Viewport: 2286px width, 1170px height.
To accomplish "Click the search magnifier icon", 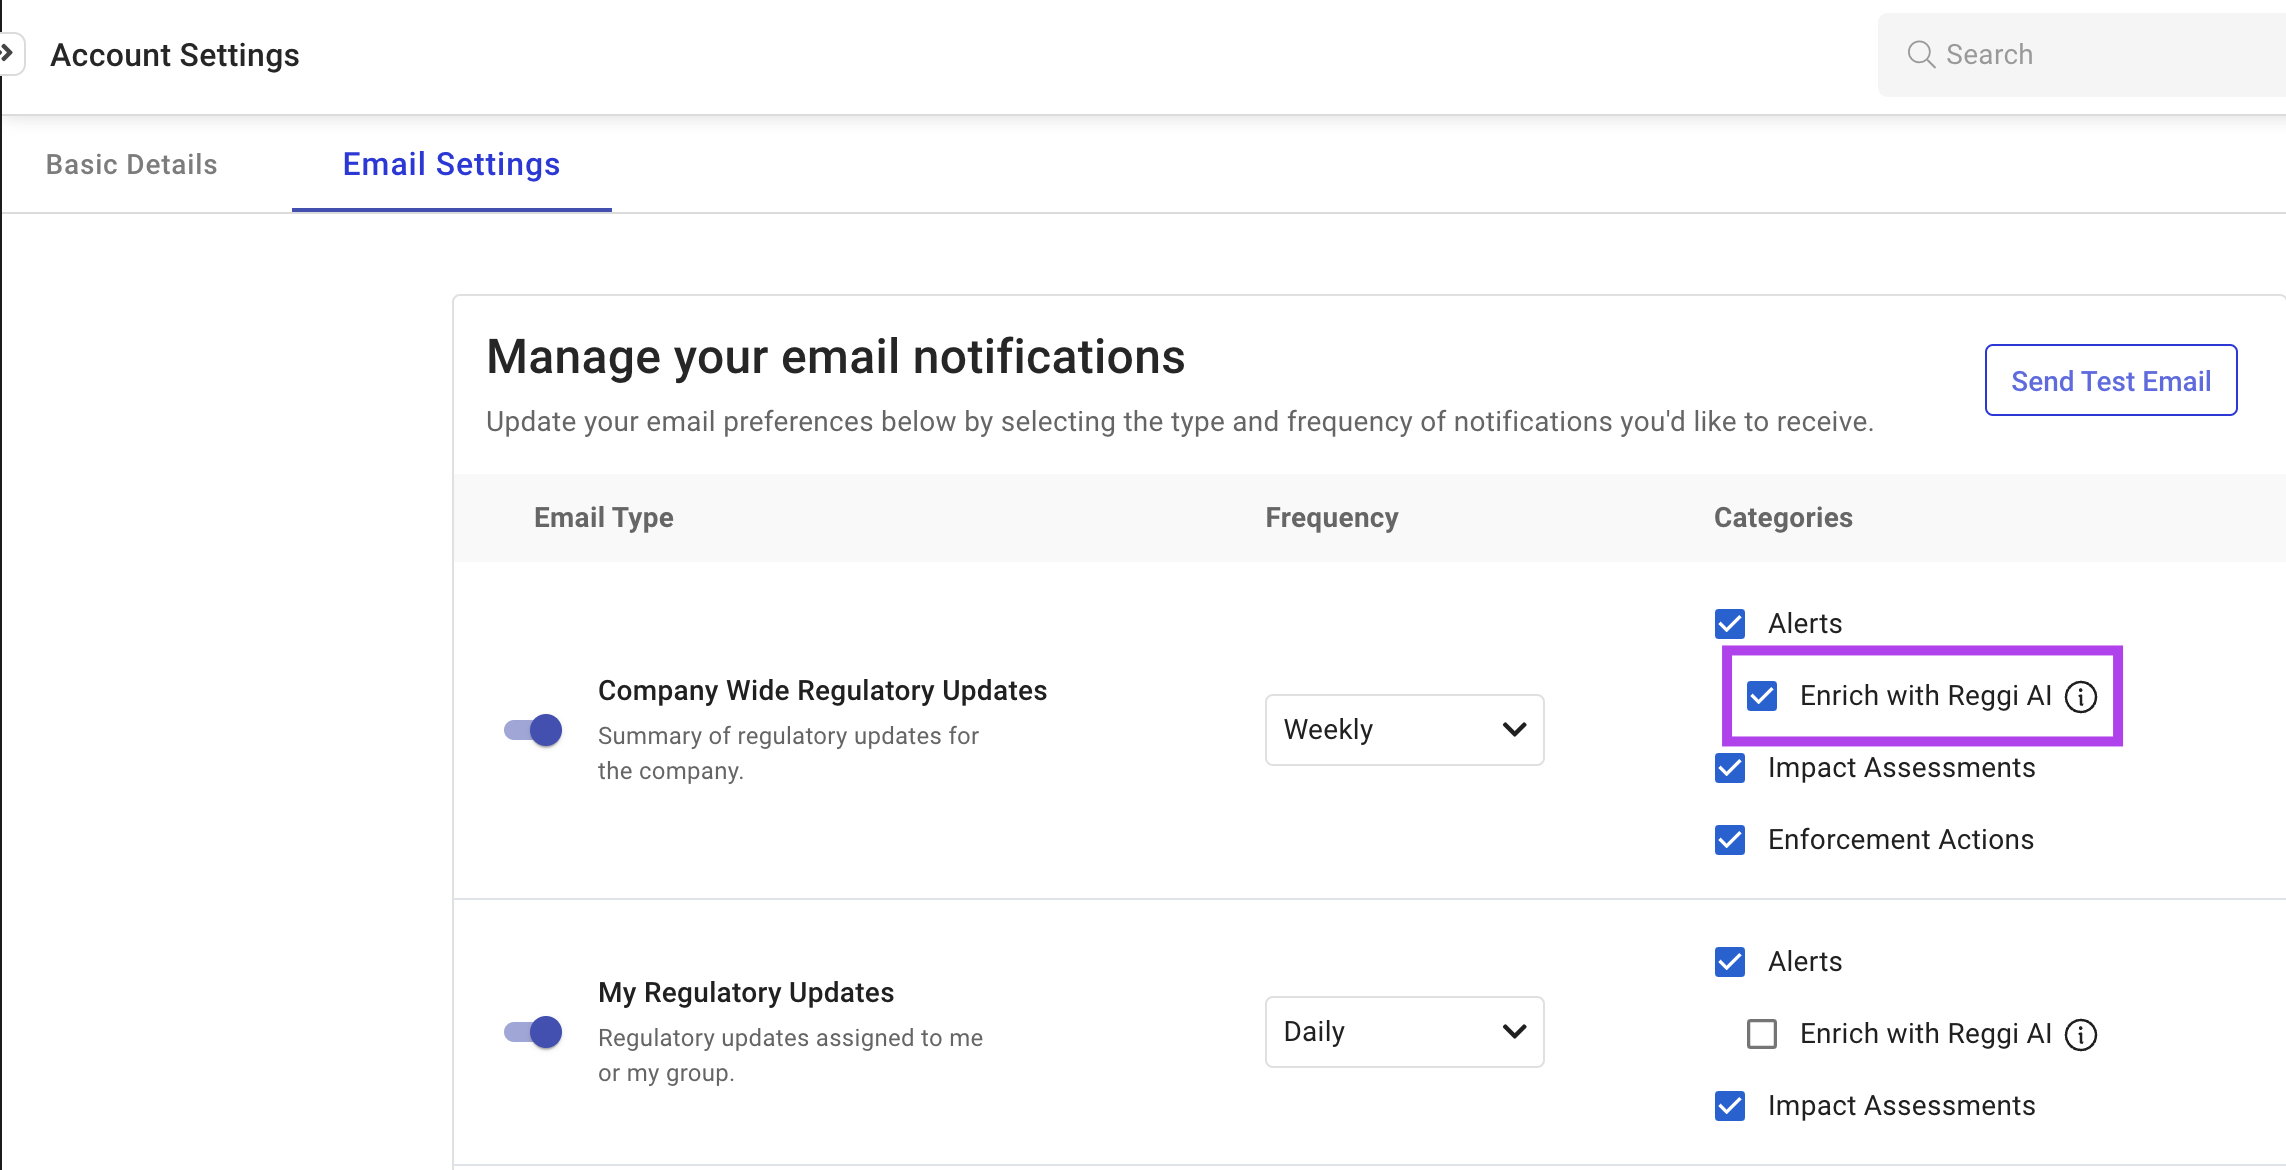I will pyautogui.click(x=1920, y=54).
